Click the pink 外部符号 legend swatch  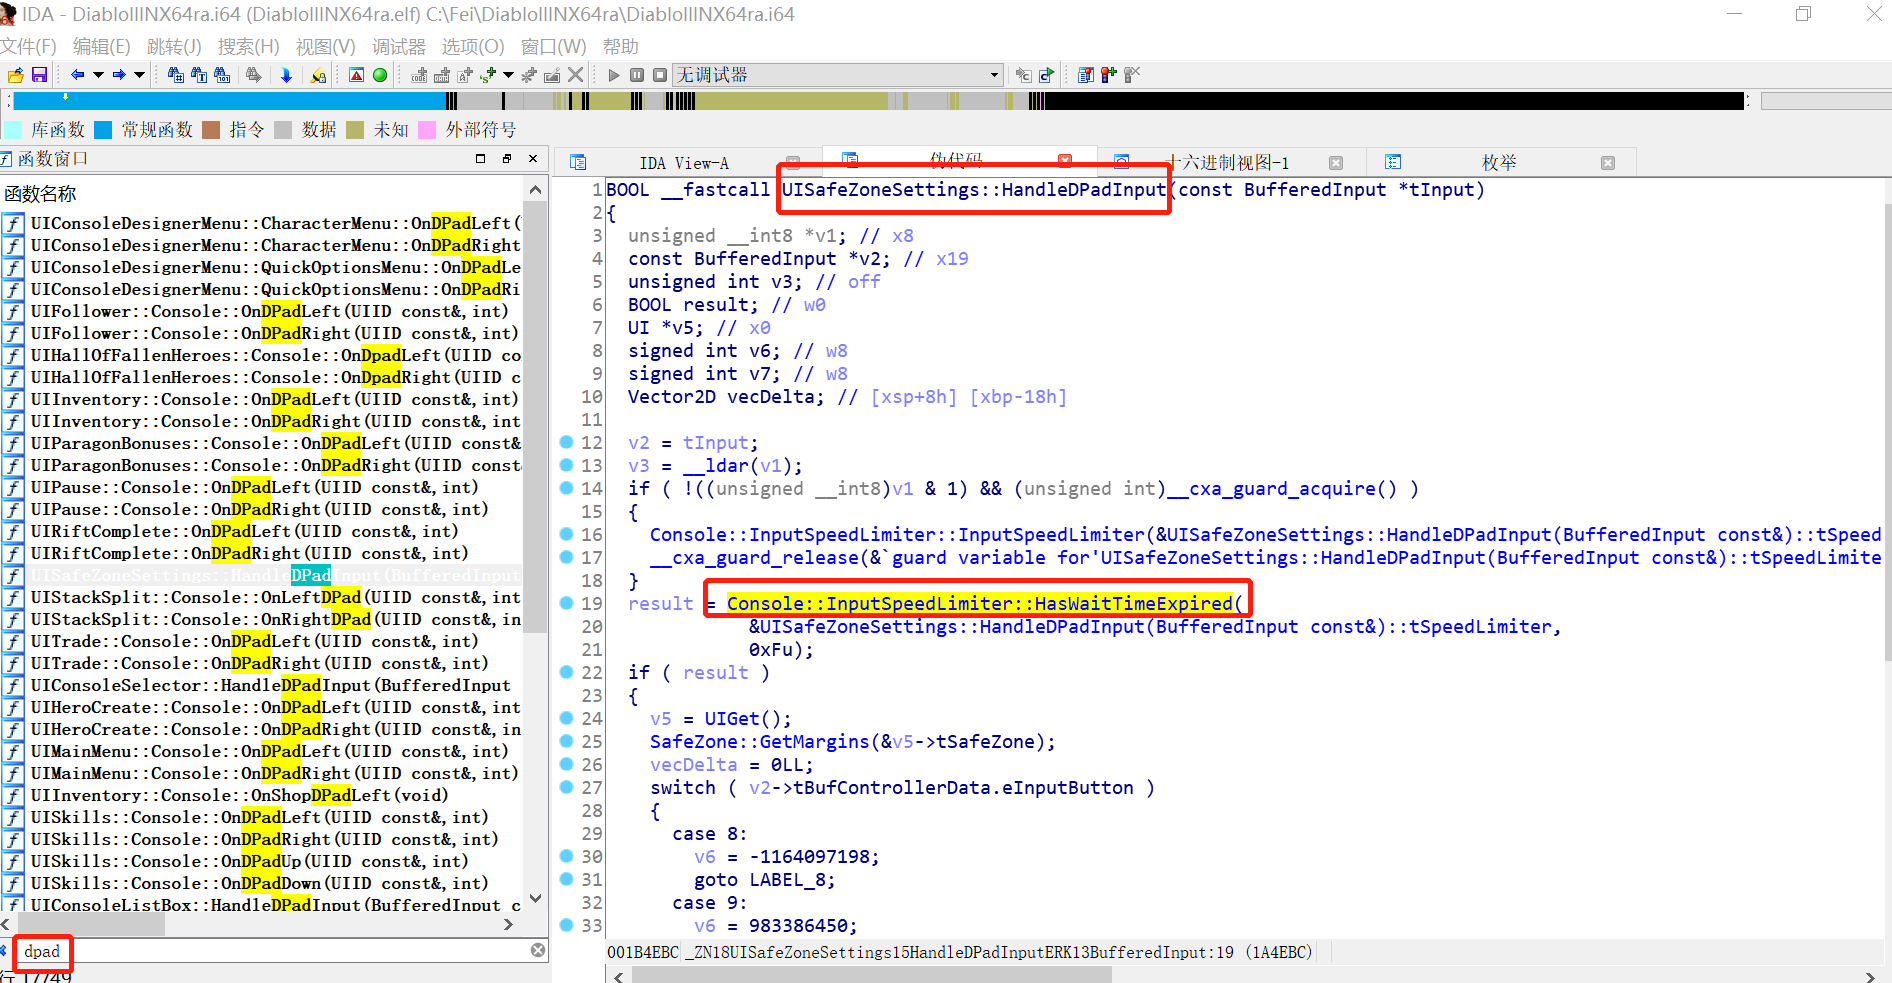click(427, 130)
